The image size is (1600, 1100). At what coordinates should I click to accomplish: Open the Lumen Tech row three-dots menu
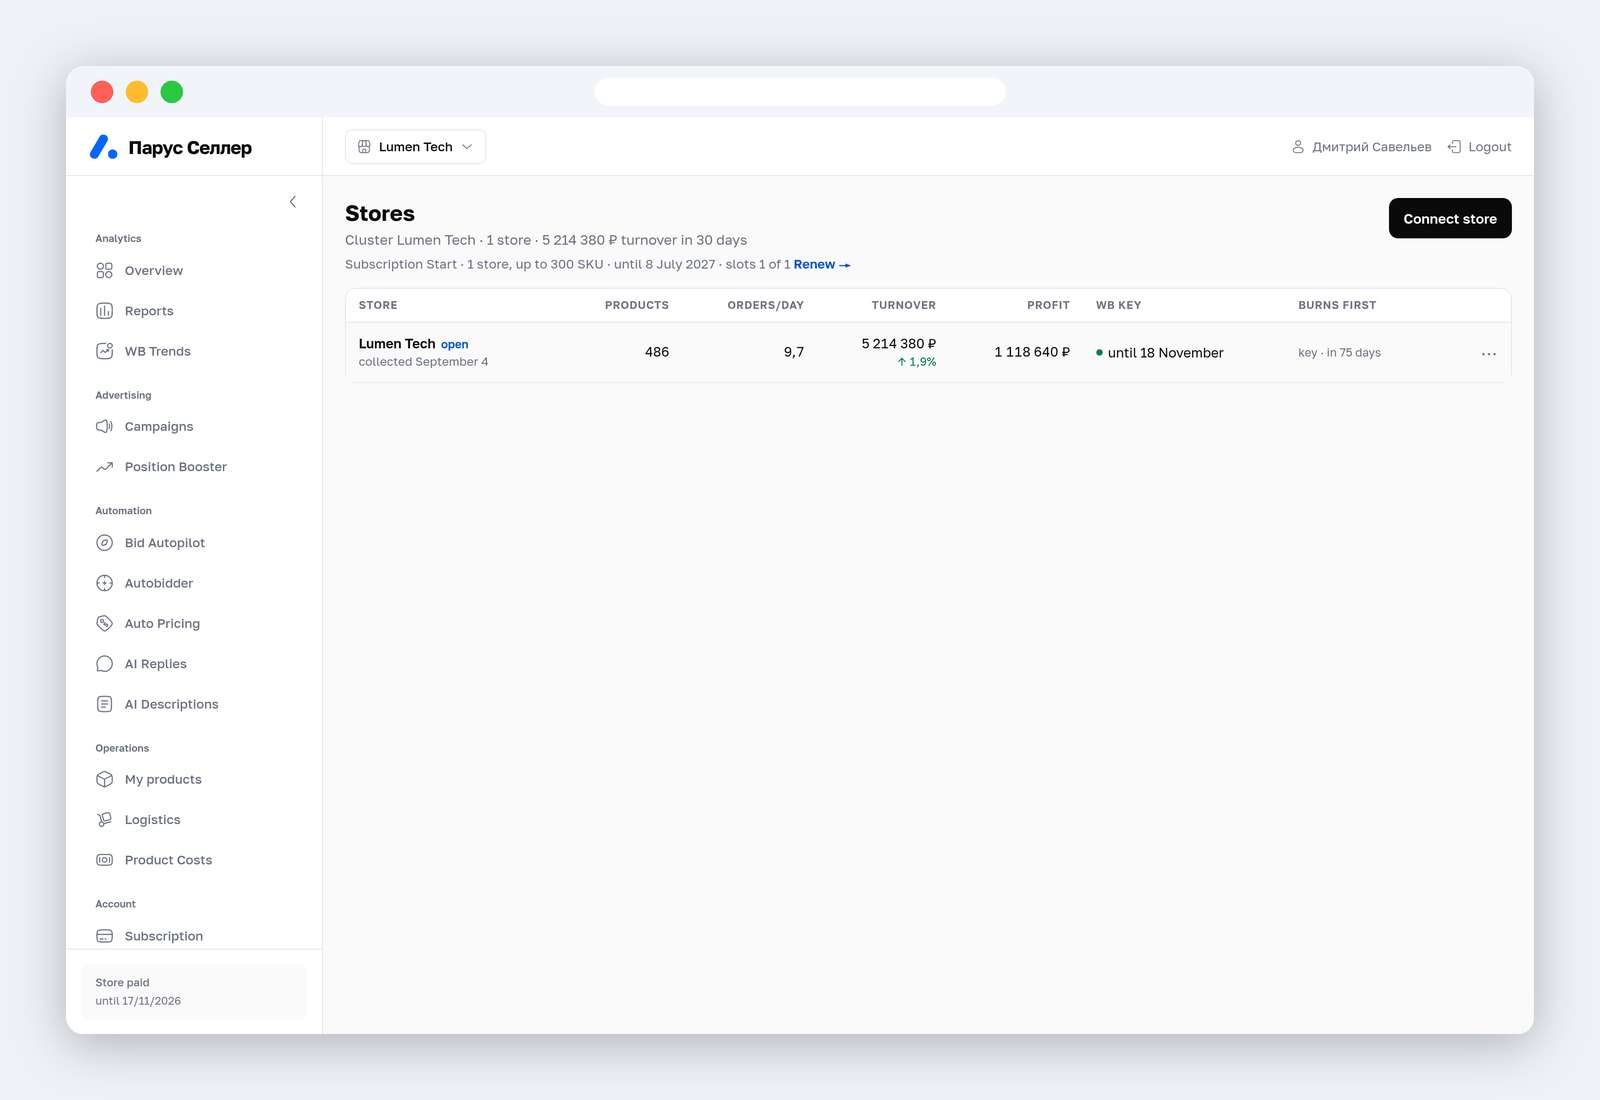[1489, 354]
